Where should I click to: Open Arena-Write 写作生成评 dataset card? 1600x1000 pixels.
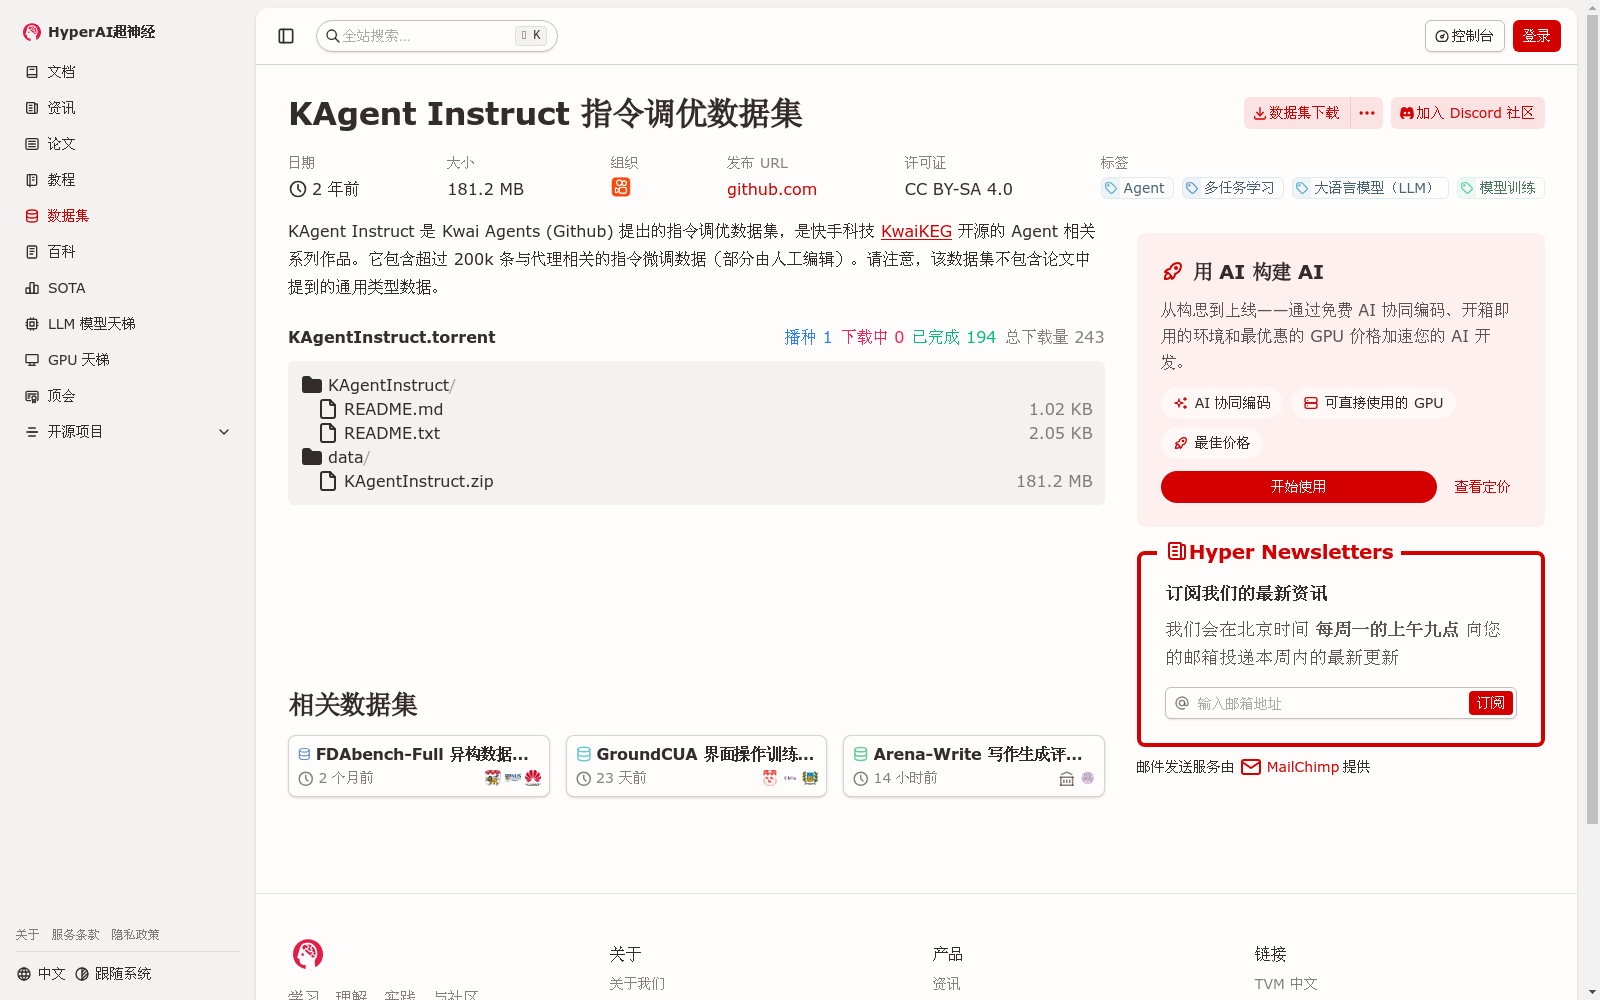pos(974,766)
